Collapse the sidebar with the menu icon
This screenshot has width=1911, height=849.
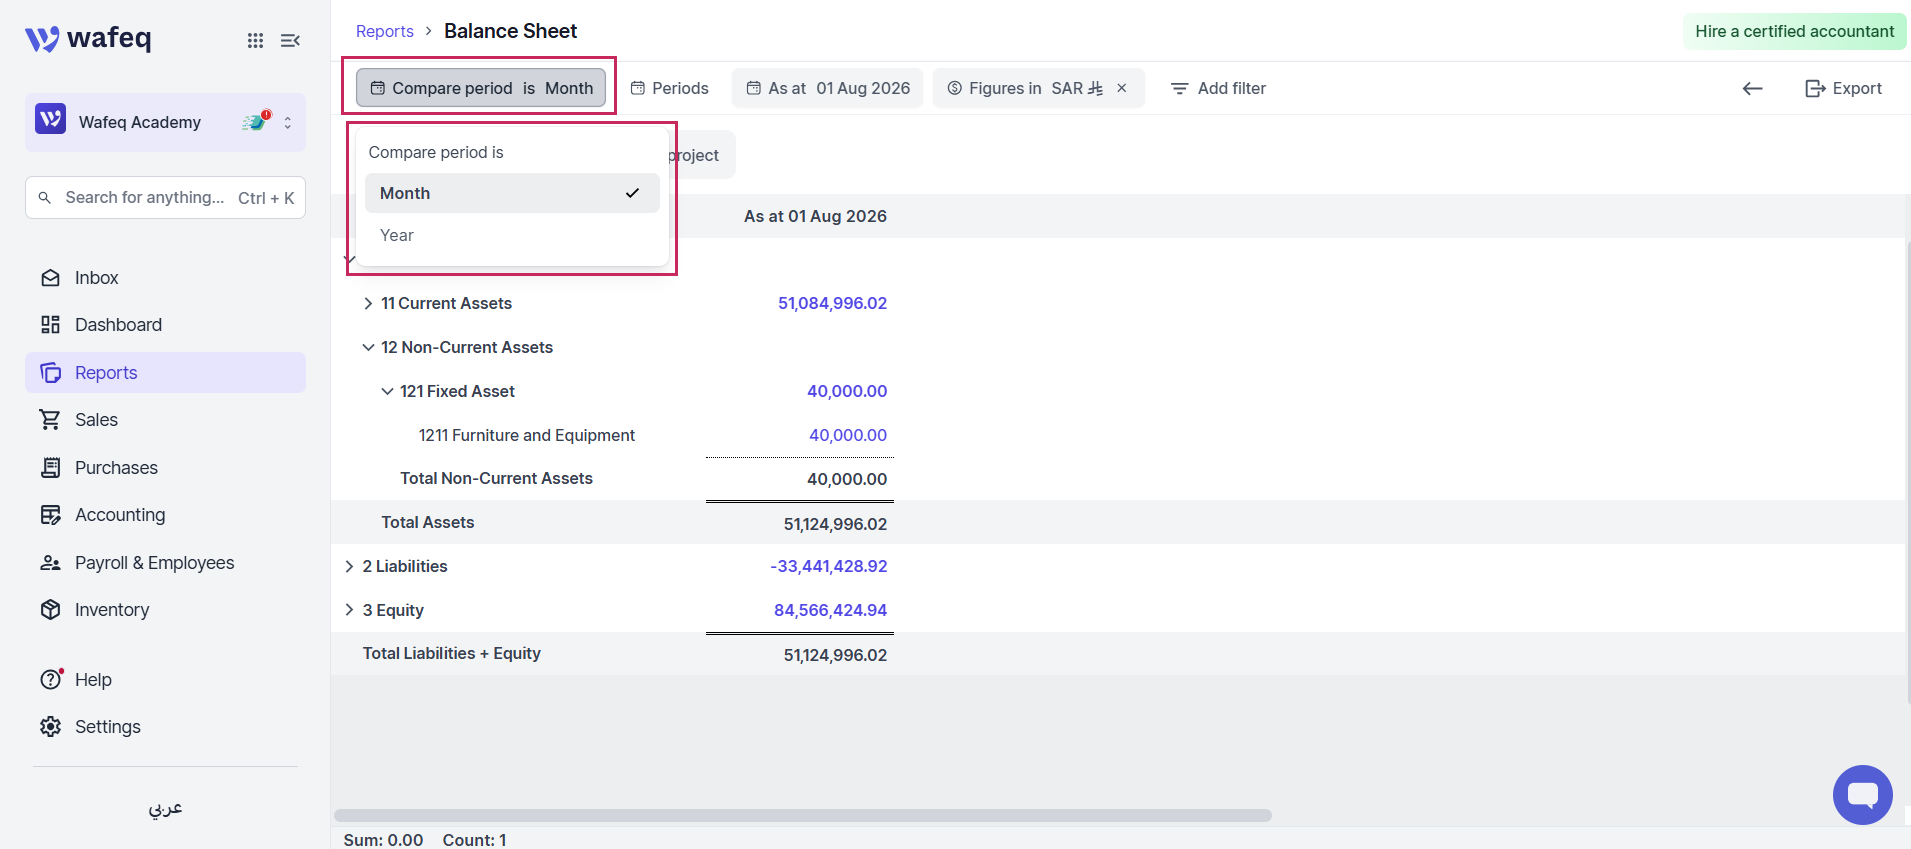coord(290,40)
